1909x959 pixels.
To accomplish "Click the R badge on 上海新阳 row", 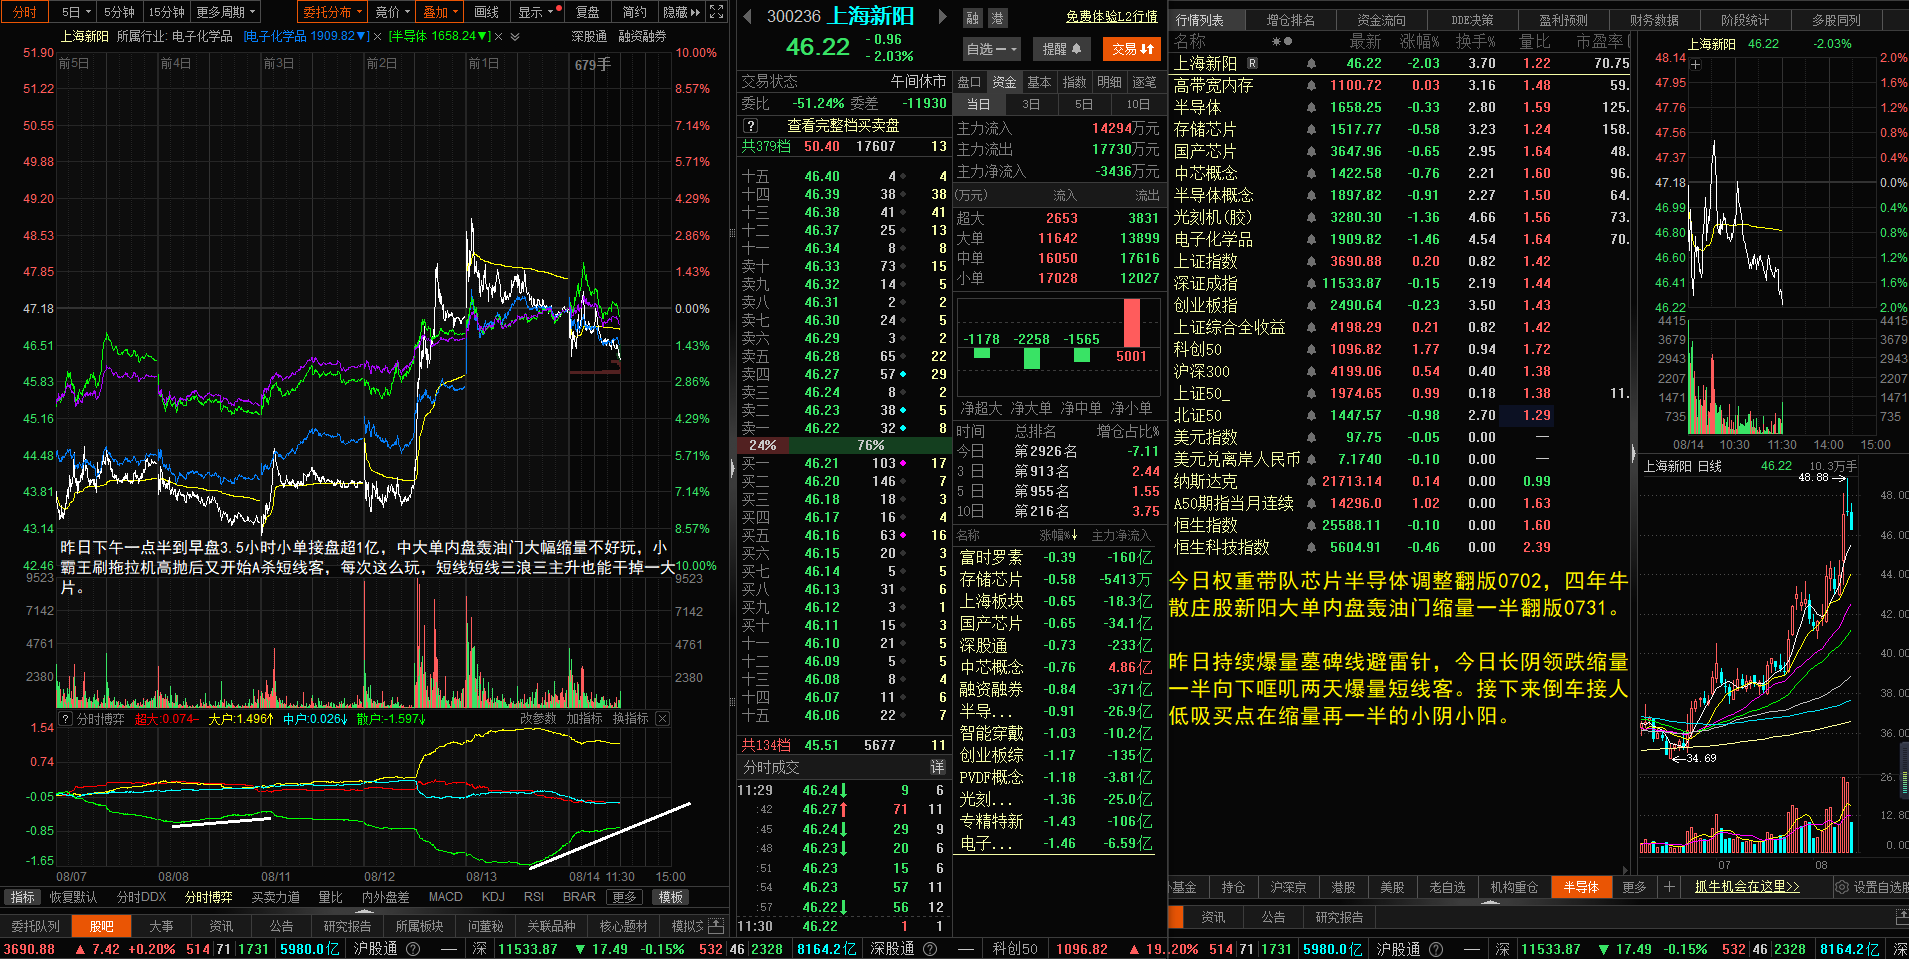I will [x=1252, y=63].
